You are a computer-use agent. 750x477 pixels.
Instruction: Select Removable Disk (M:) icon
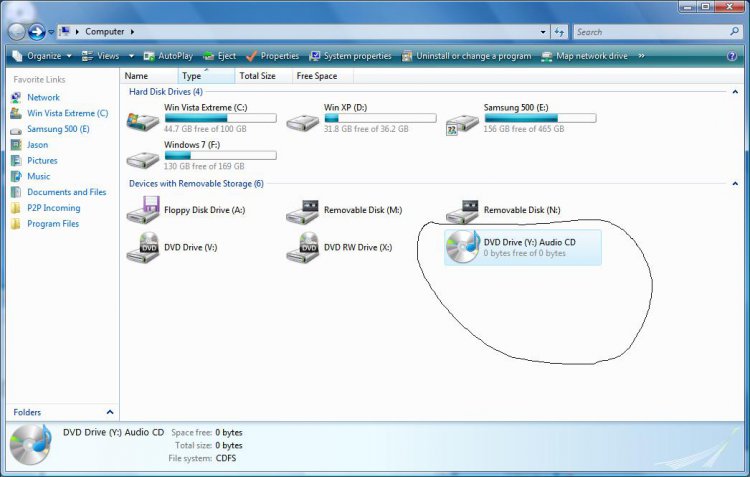click(x=302, y=211)
